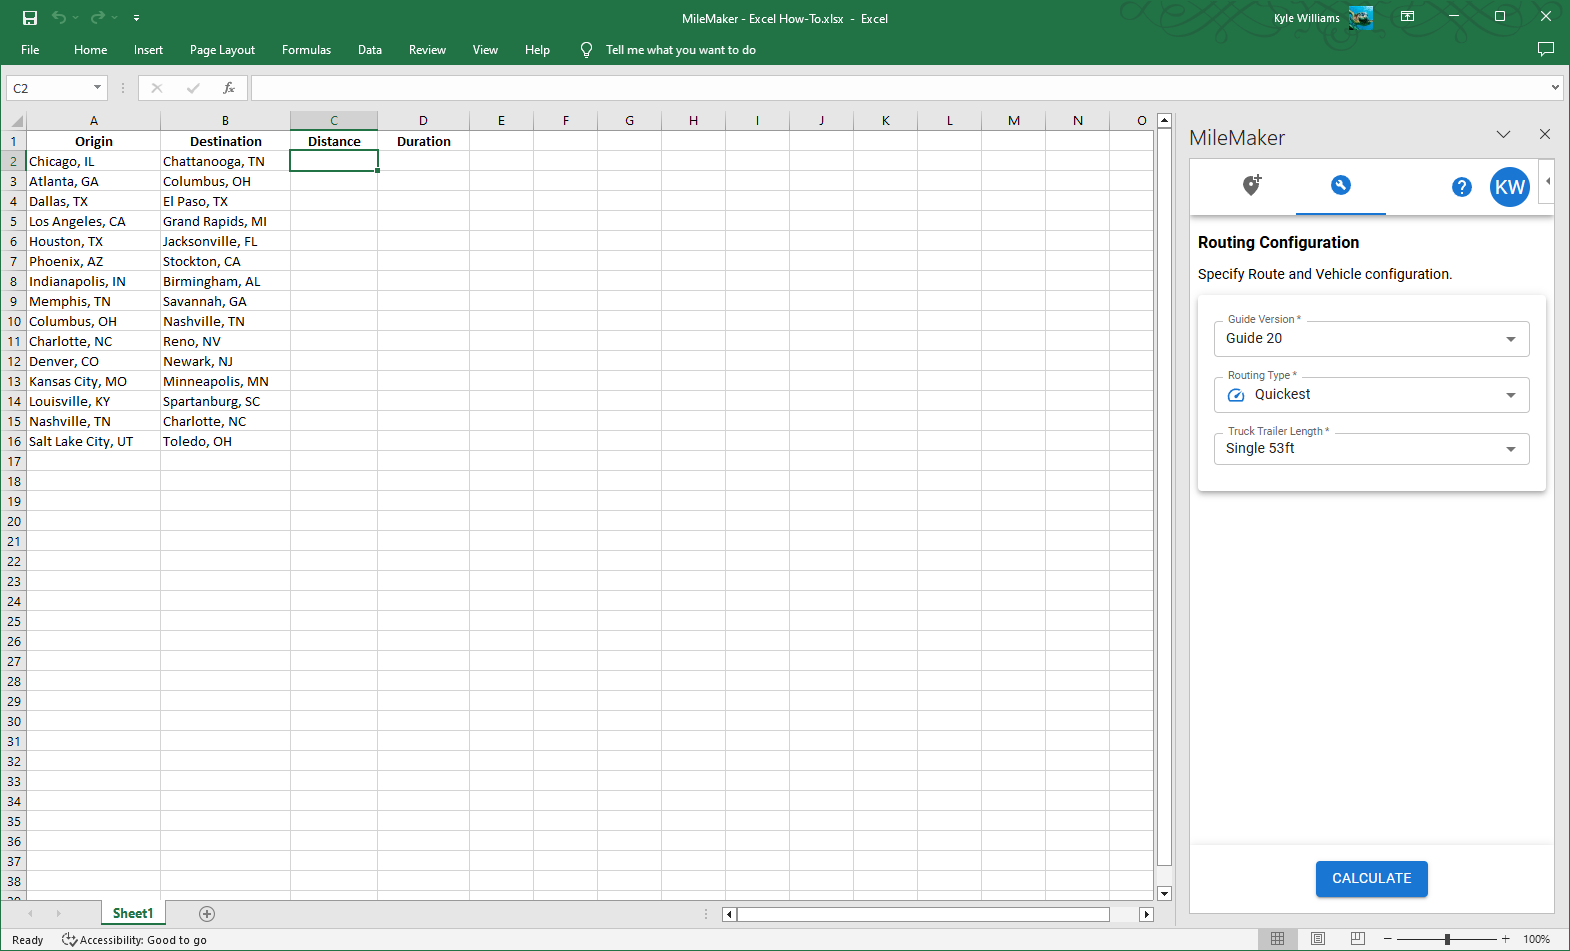Open the Home ribbon tab

click(x=91, y=50)
